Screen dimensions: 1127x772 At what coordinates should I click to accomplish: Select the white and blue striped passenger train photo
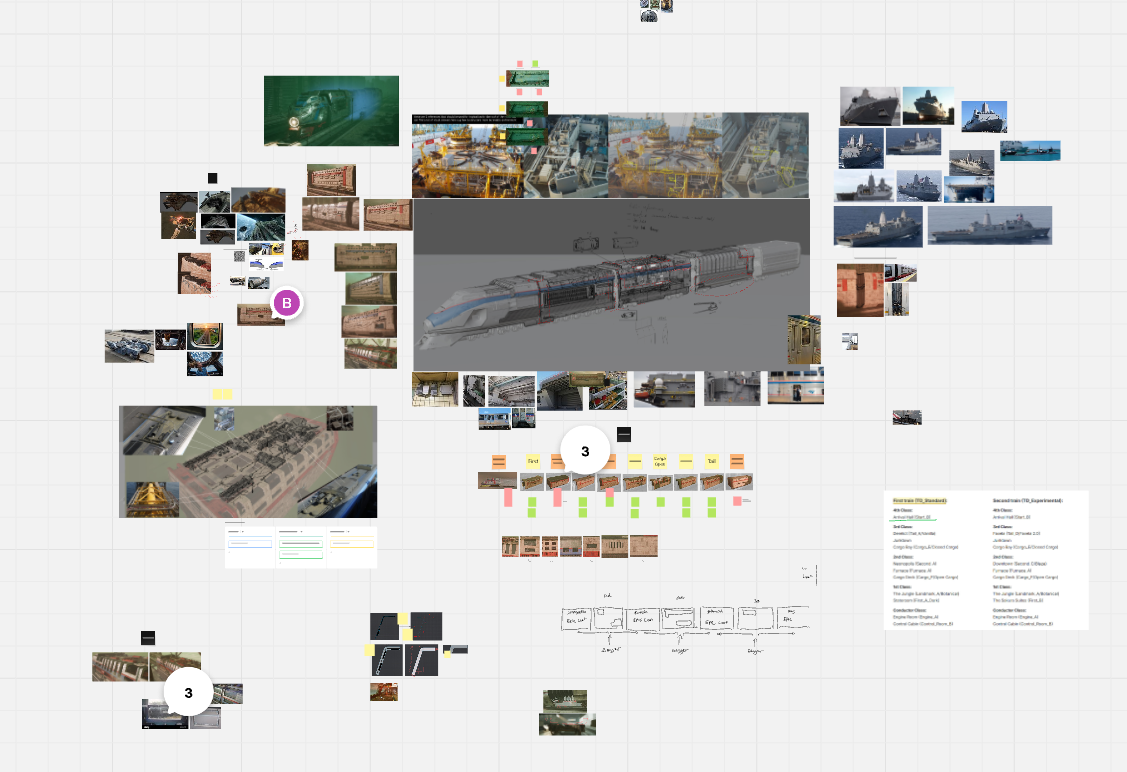[795, 387]
